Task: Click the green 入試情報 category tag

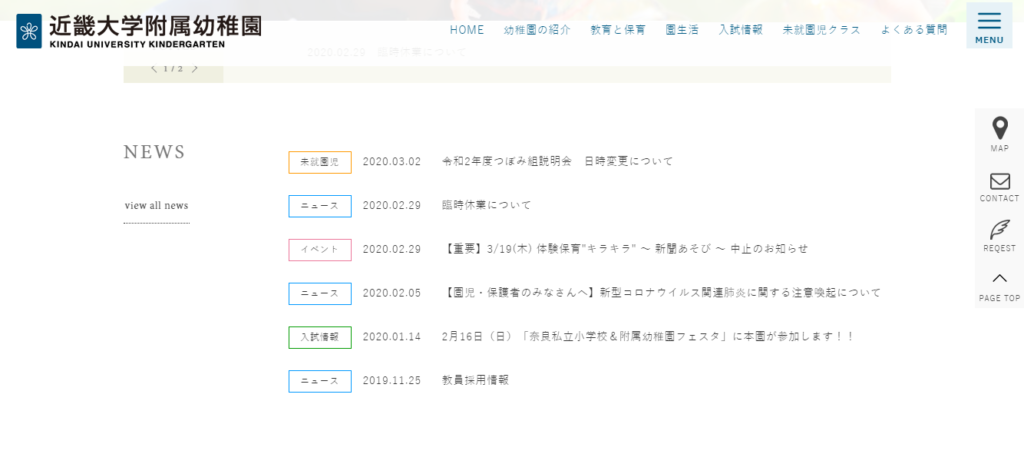Action: (320, 337)
